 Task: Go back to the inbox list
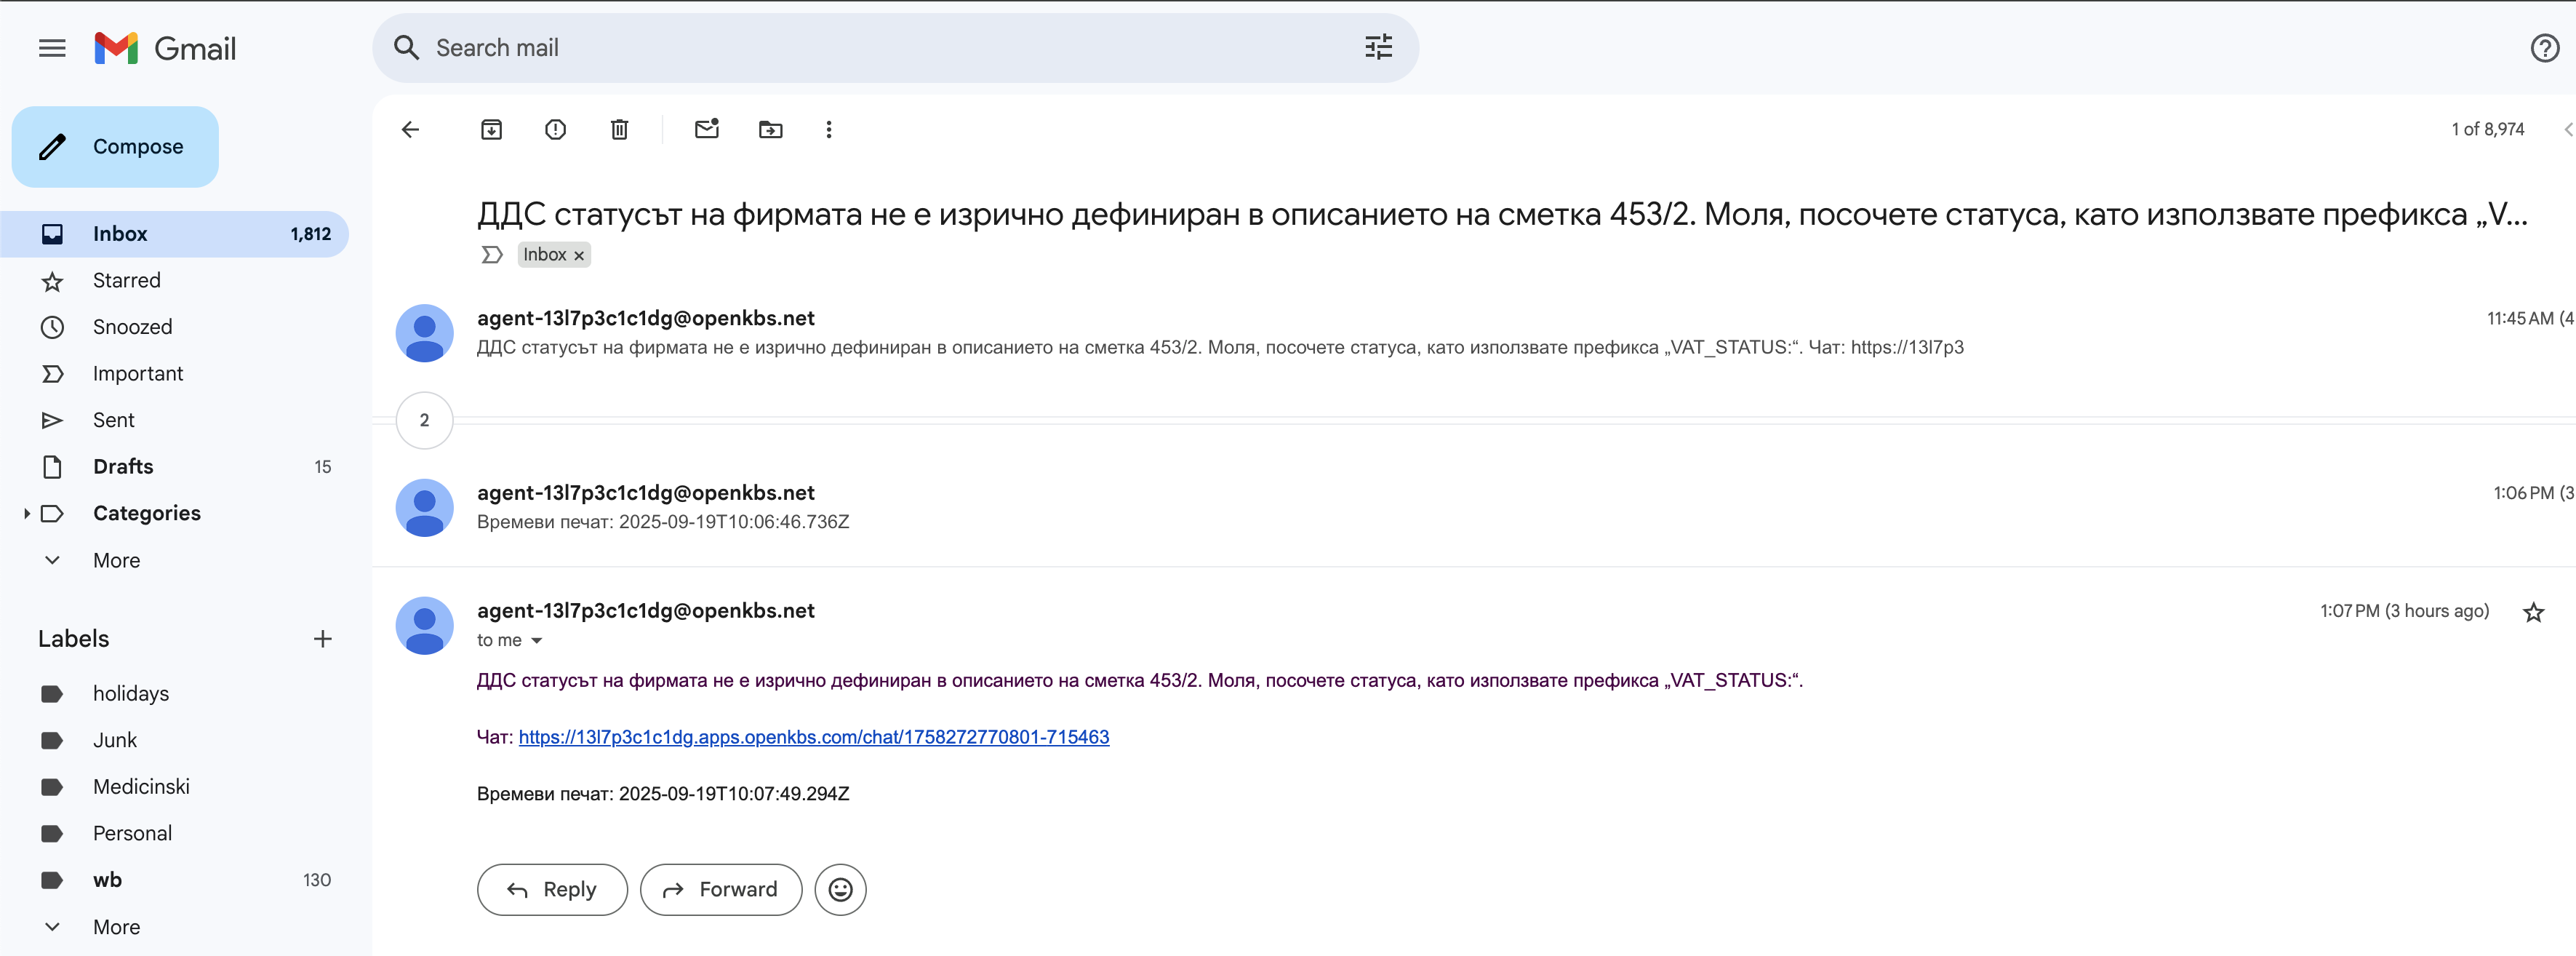410,129
